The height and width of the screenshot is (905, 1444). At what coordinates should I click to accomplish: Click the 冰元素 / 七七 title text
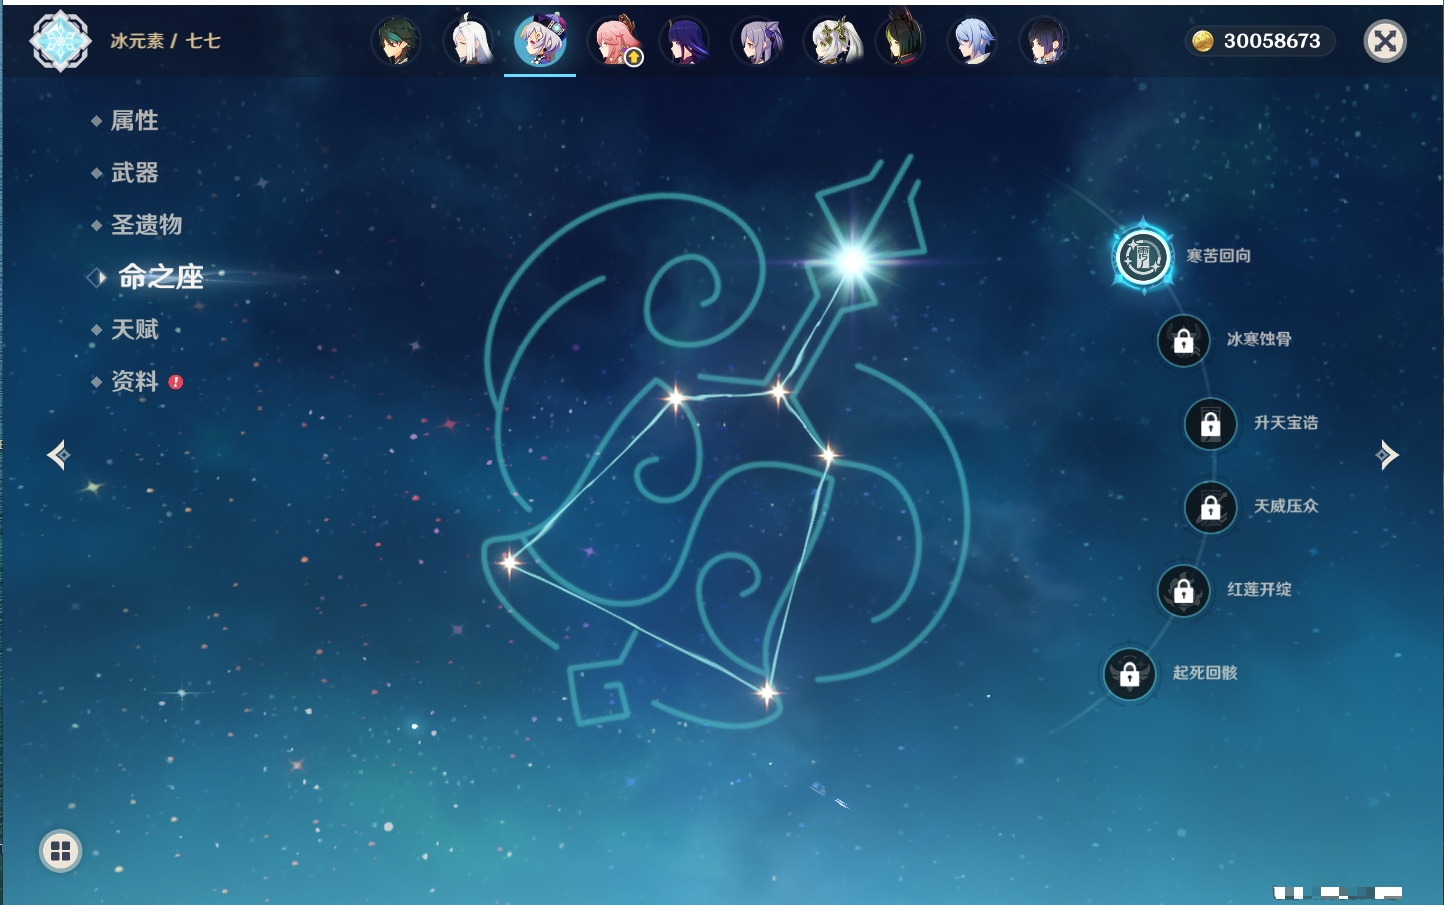click(165, 41)
